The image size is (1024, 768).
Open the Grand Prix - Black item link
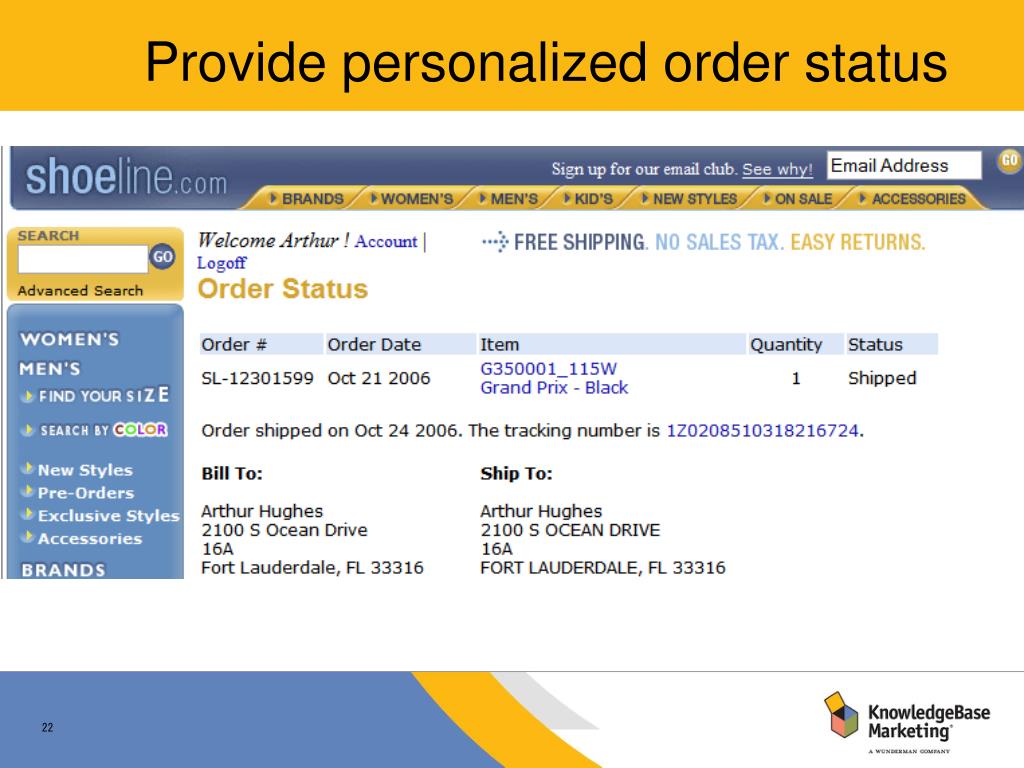[x=554, y=388]
